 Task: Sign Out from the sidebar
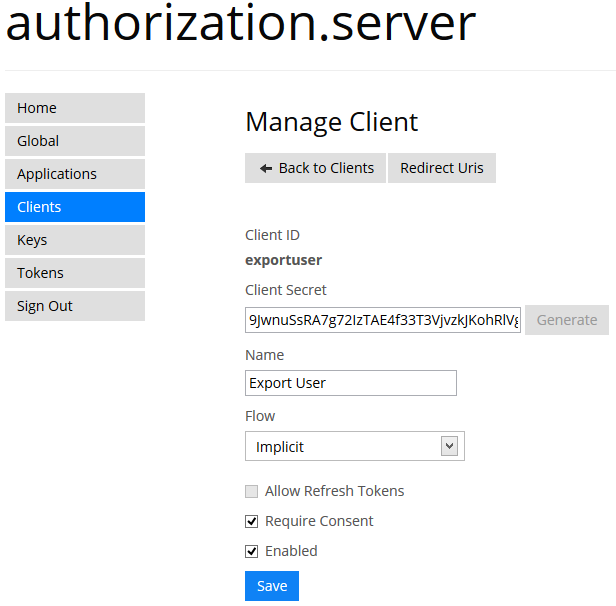point(75,306)
